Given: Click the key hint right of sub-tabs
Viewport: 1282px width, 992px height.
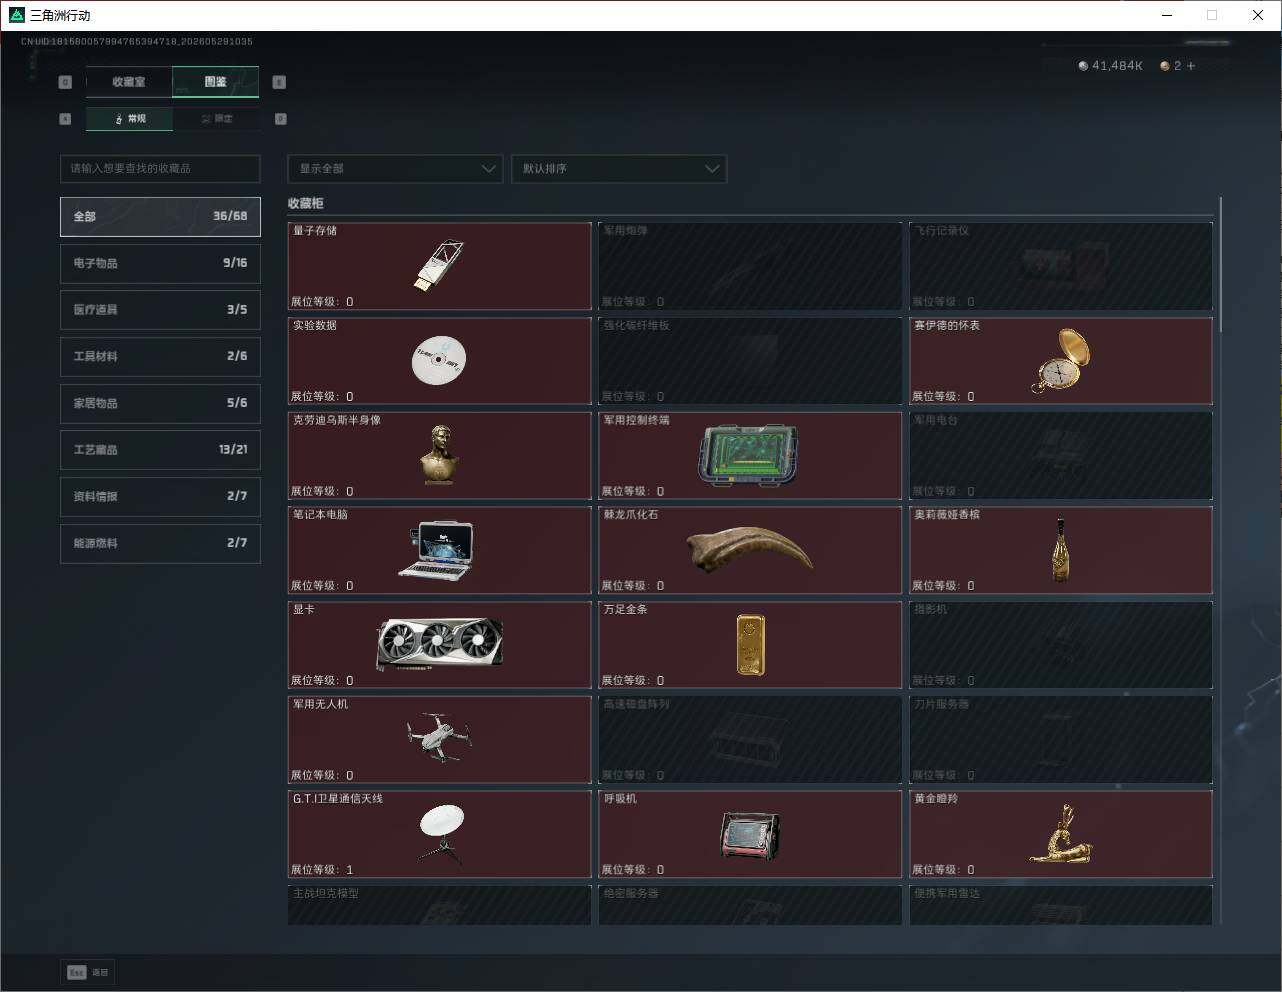Looking at the screenshot, I should coord(280,119).
